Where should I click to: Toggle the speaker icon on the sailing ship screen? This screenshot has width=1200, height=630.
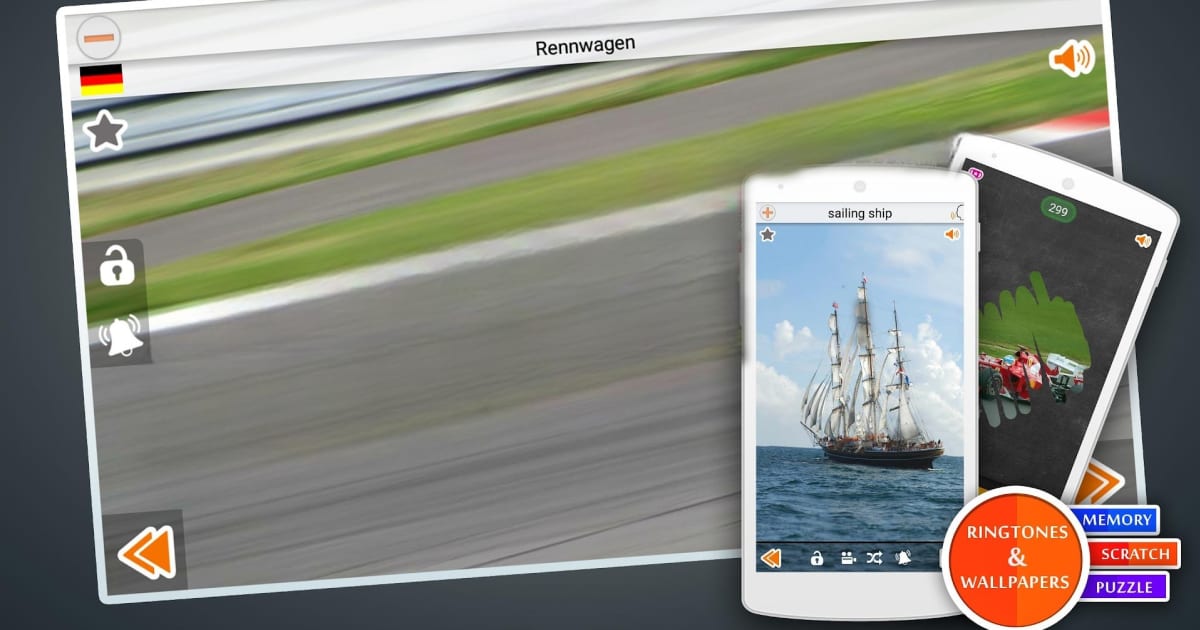[951, 234]
